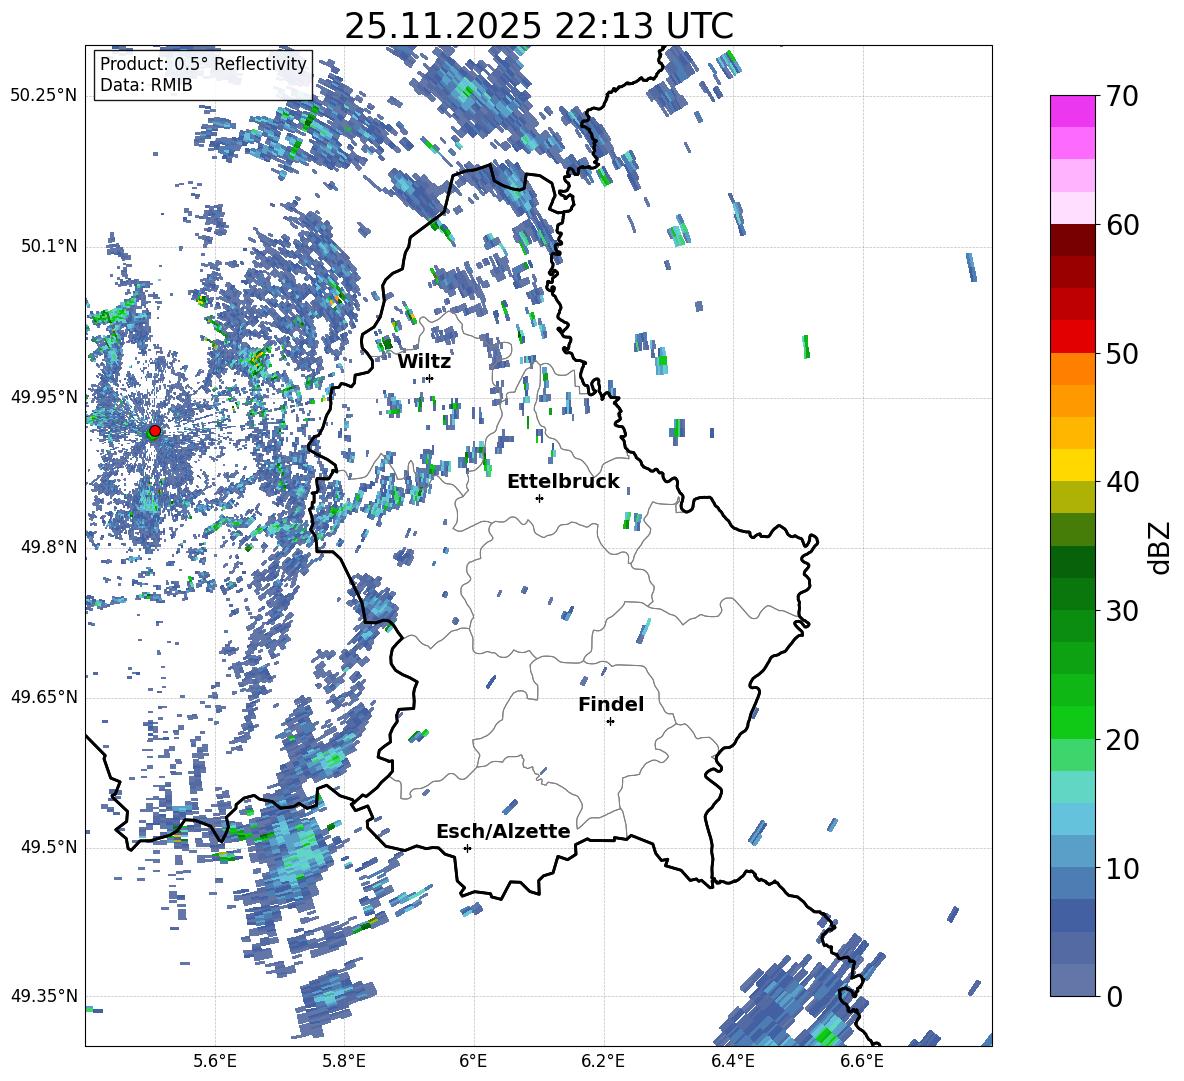Click the Findel location cross marker
The image size is (1184, 1081).
pyautogui.click(x=610, y=722)
